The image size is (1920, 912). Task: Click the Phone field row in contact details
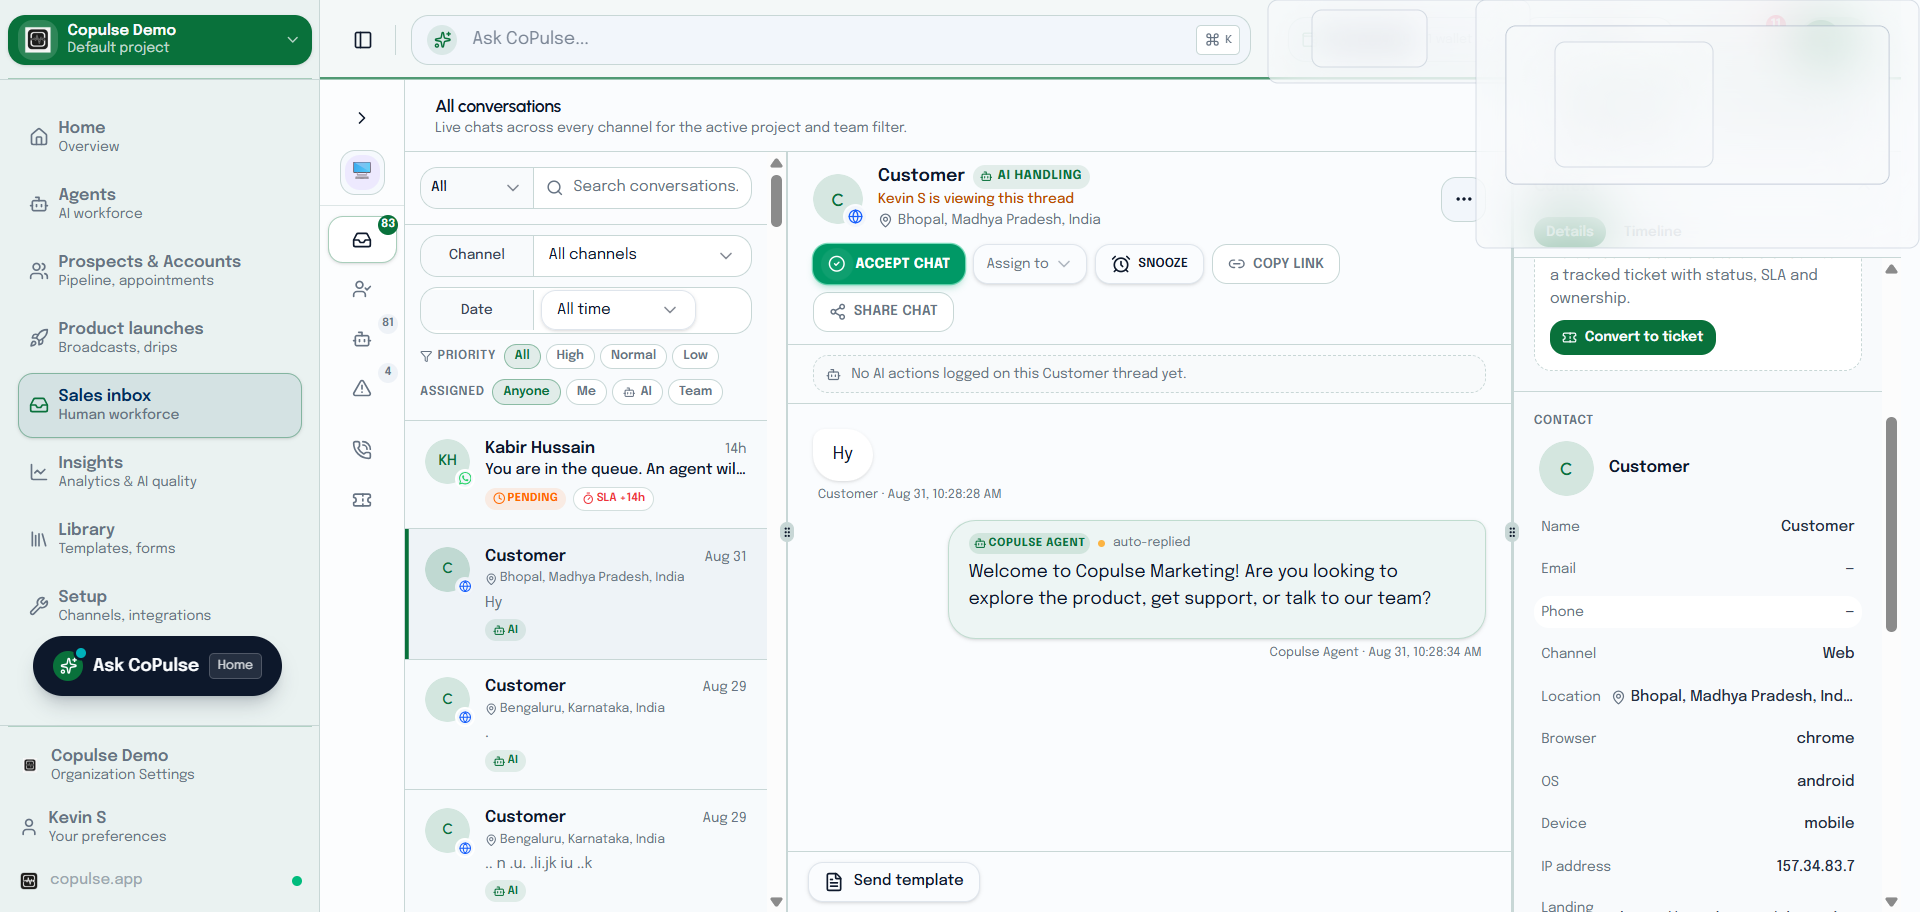(x=1697, y=611)
